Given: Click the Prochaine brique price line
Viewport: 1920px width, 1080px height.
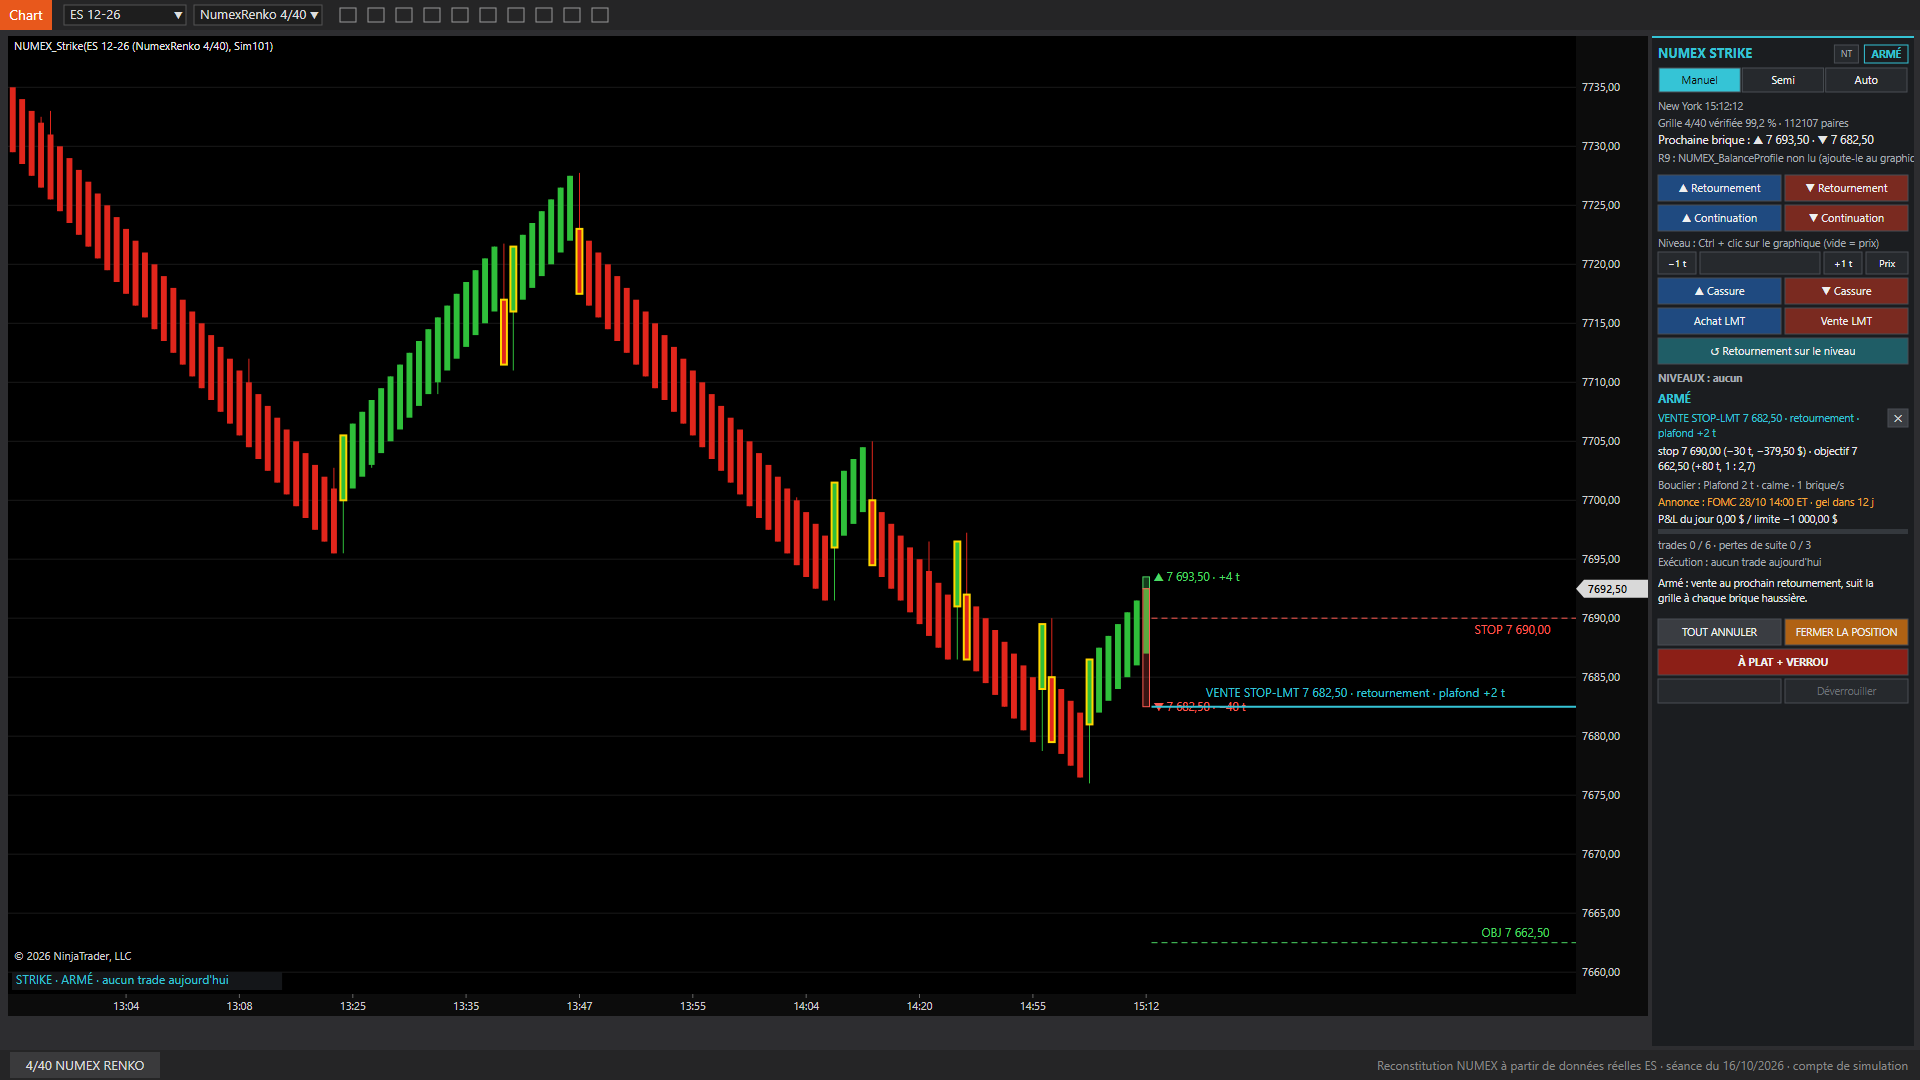Looking at the screenshot, I should coord(1766,140).
